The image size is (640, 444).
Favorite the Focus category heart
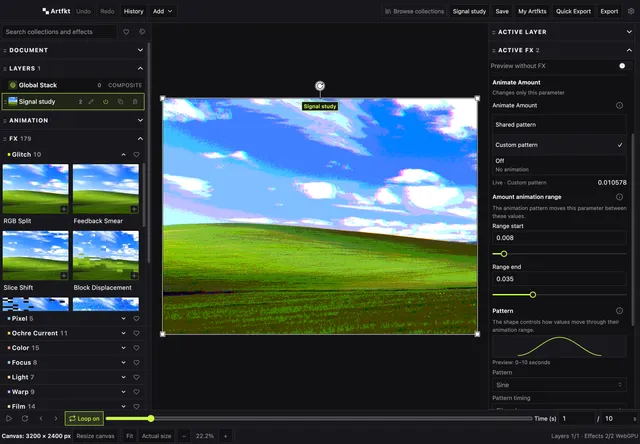(x=136, y=363)
